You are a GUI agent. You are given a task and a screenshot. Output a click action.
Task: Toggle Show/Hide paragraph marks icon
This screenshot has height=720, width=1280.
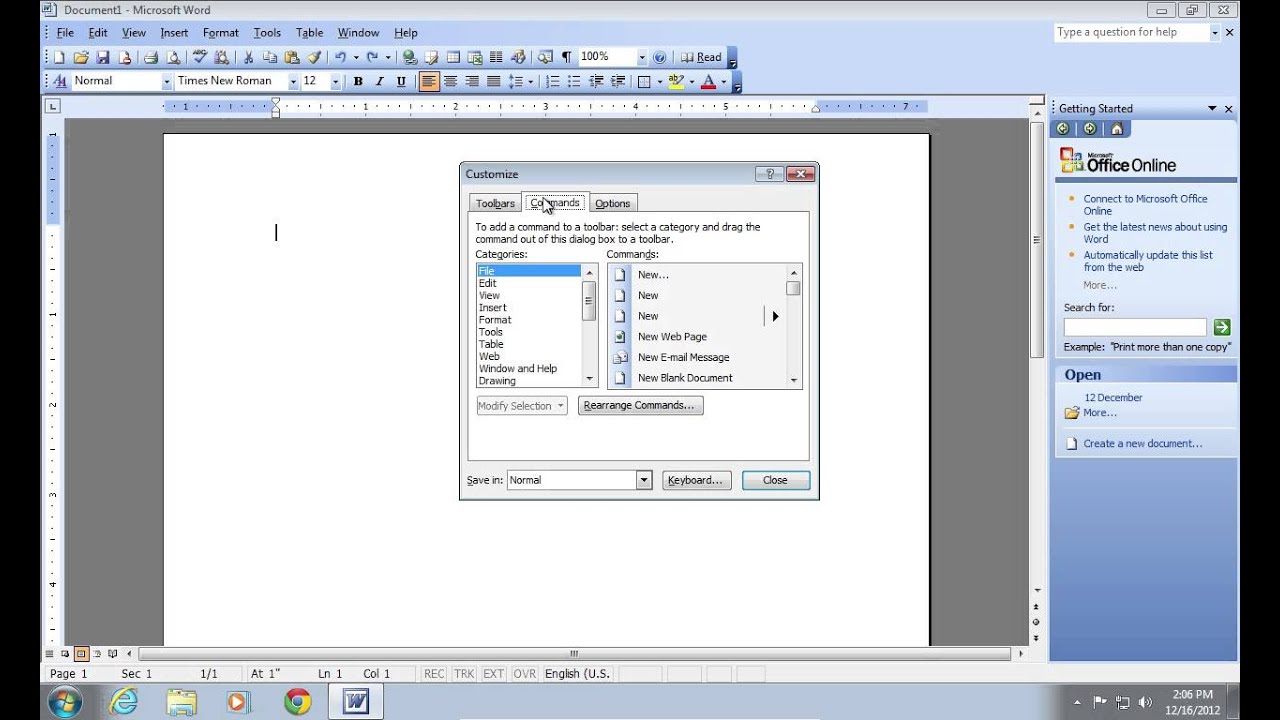coord(567,58)
